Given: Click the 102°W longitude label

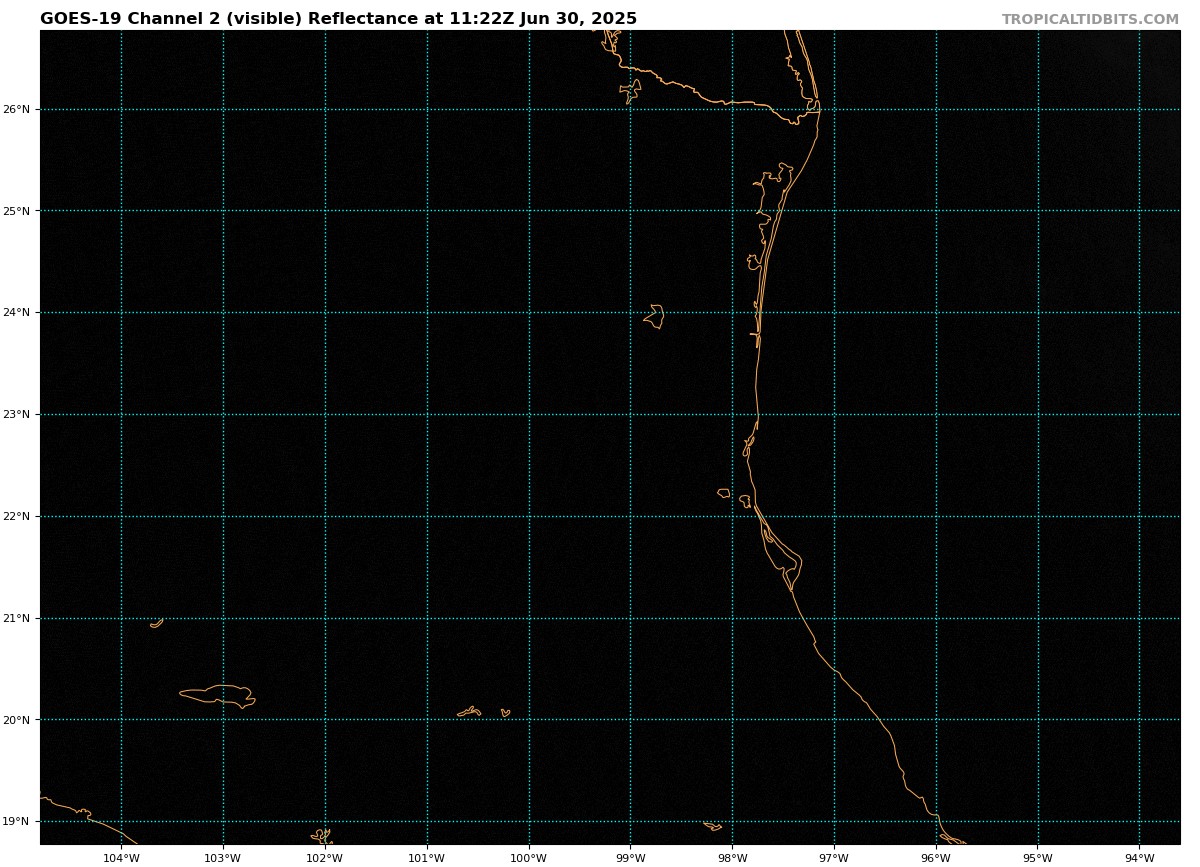Looking at the screenshot, I should coord(325,858).
